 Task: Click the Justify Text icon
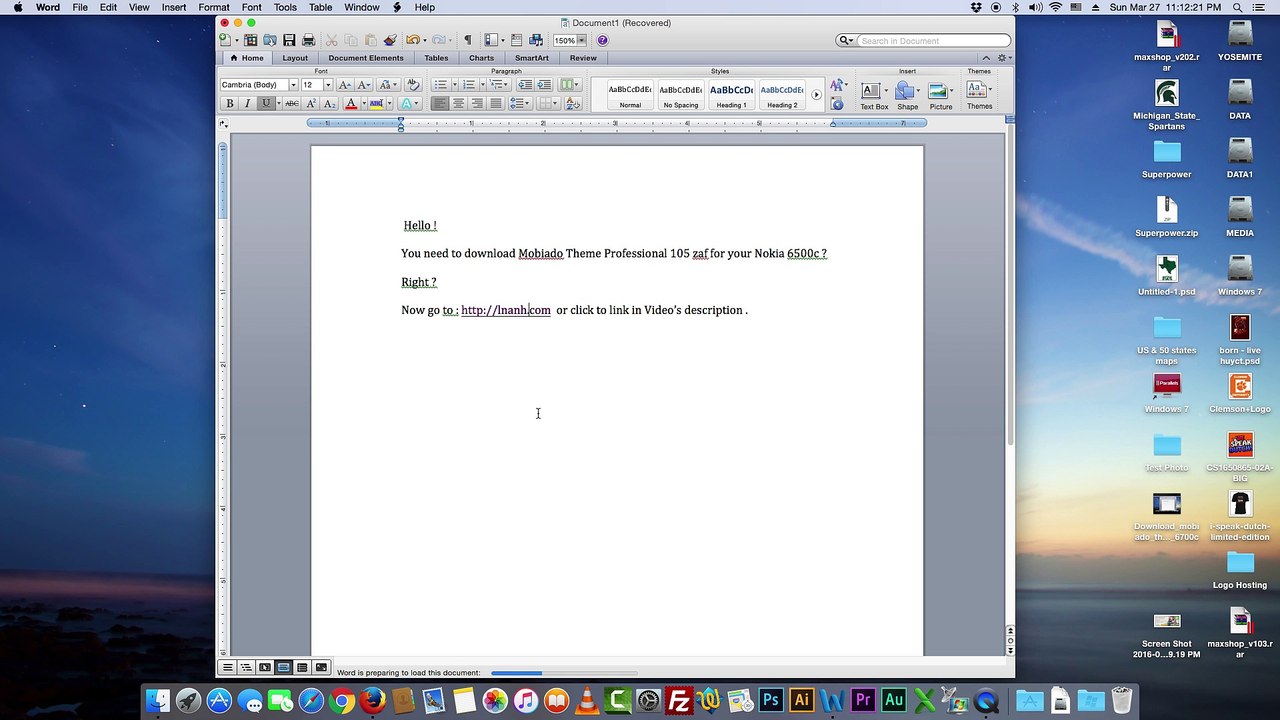coord(496,104)
